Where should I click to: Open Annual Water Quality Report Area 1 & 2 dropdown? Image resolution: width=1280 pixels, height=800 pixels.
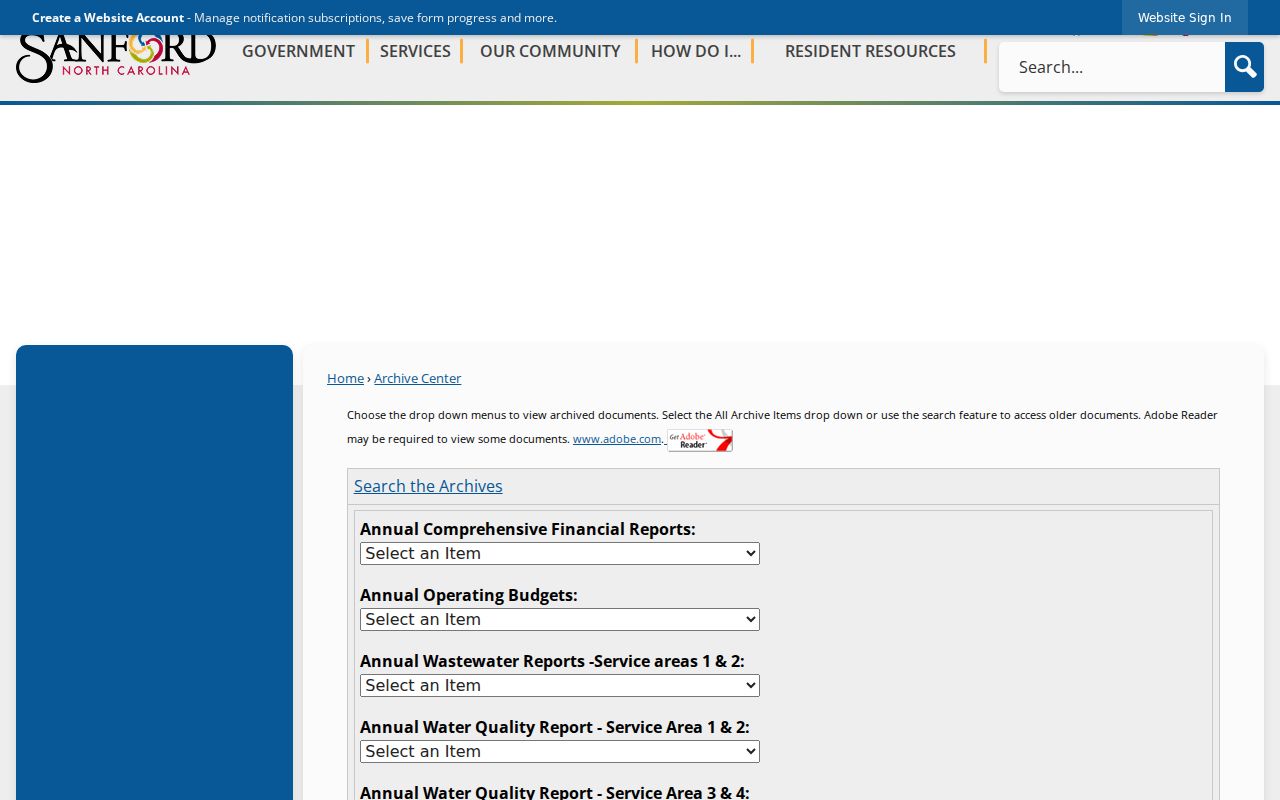click(560, 751)
